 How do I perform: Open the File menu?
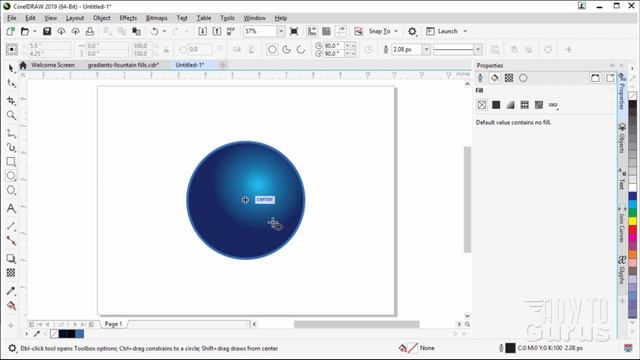(12, 18)
